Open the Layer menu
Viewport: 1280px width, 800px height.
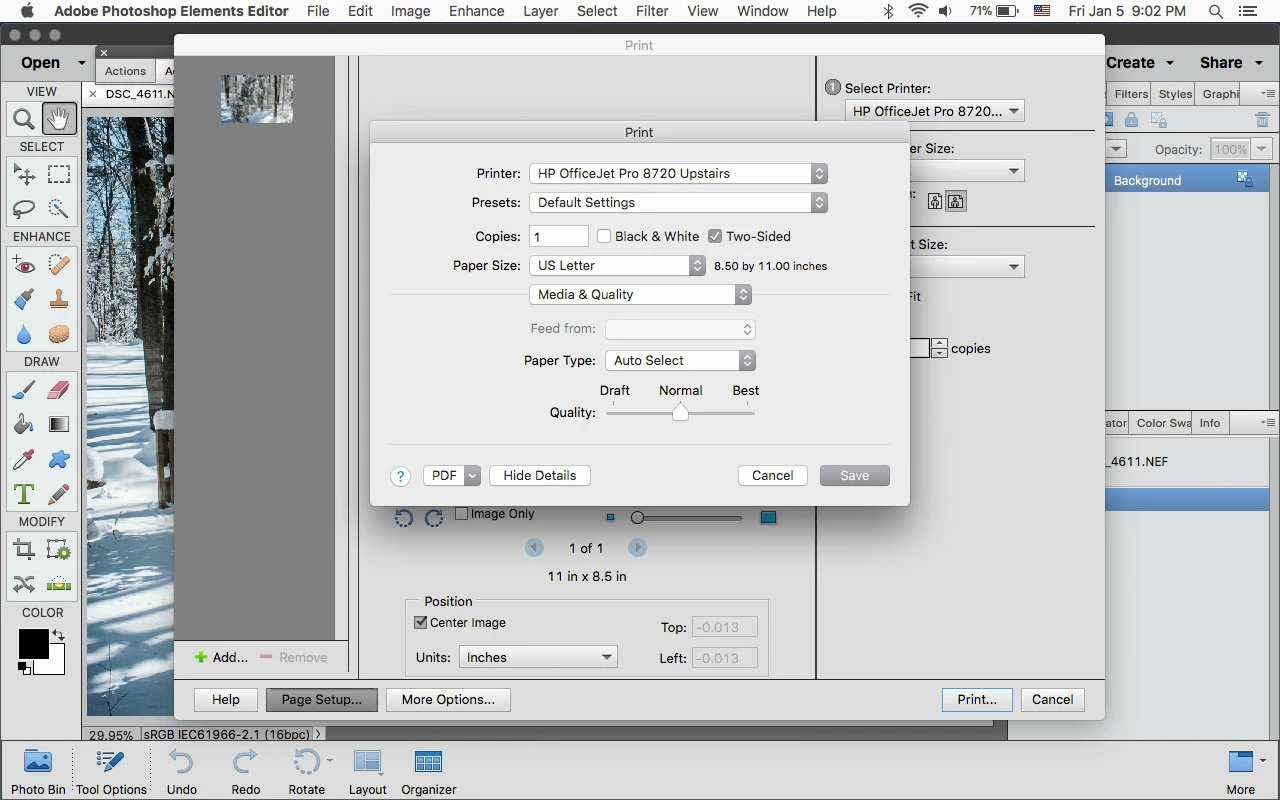(540, 11)
